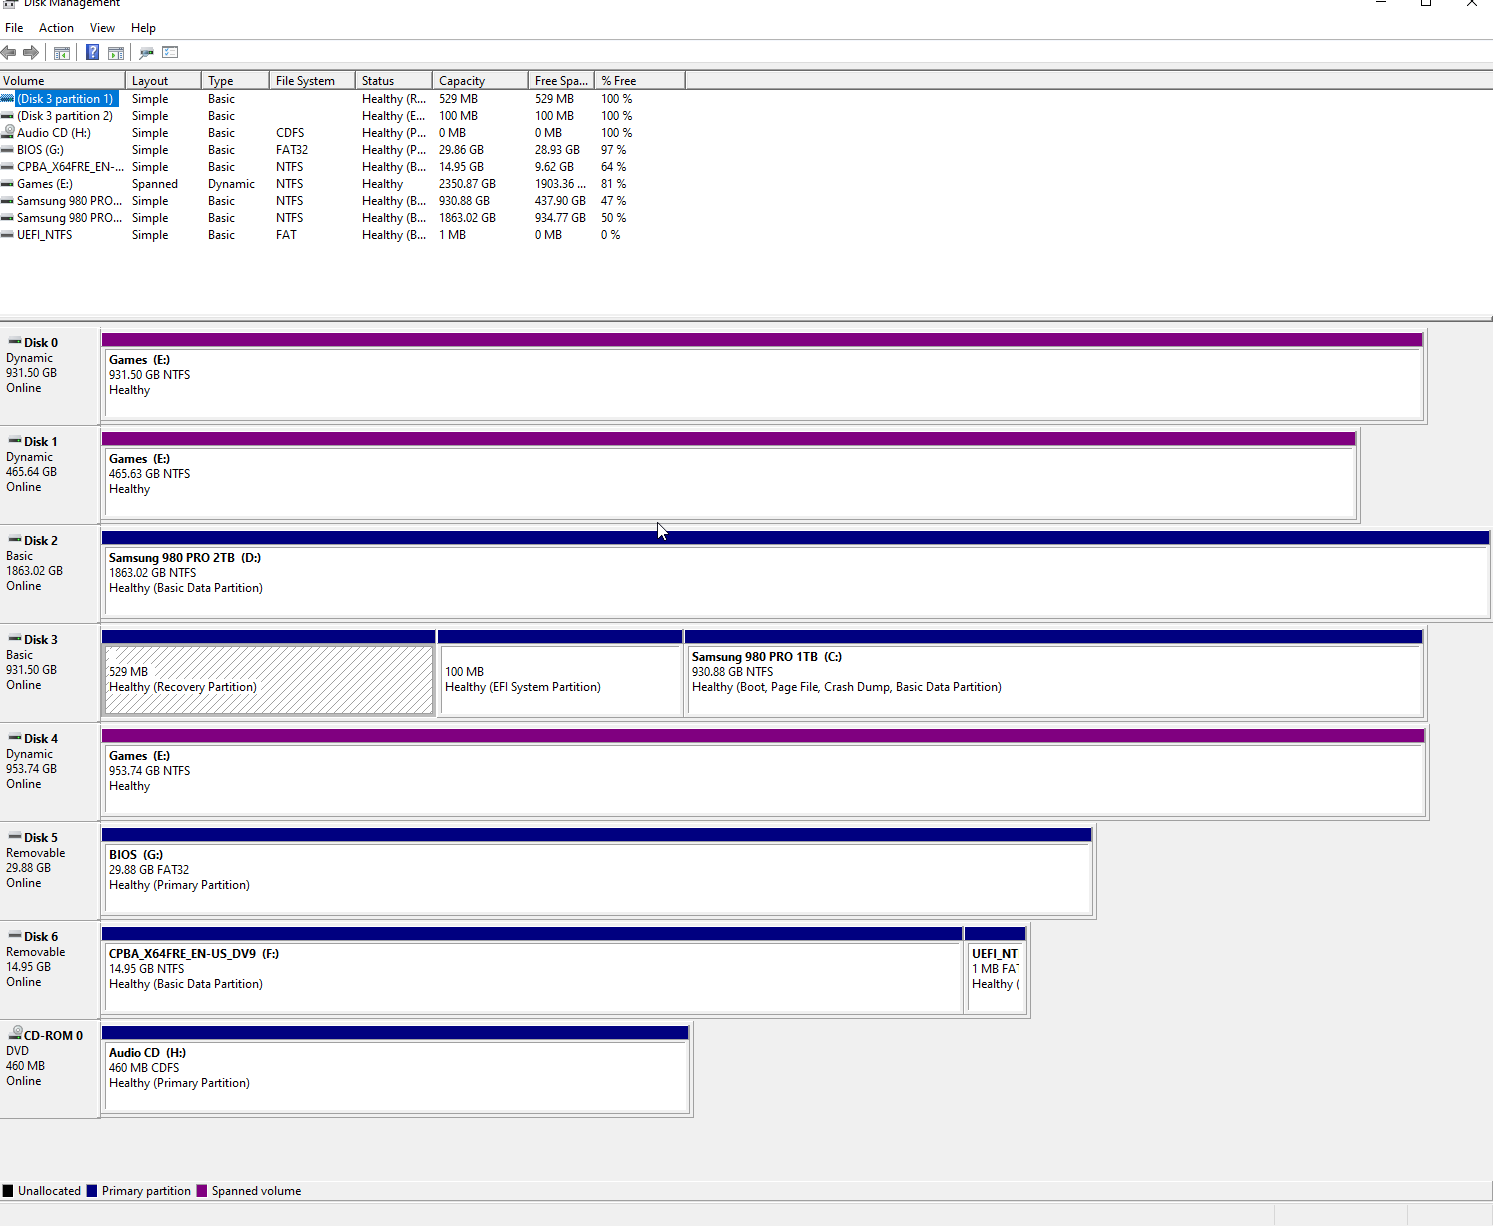Sort by the % Free column header

tap(640, 80)
